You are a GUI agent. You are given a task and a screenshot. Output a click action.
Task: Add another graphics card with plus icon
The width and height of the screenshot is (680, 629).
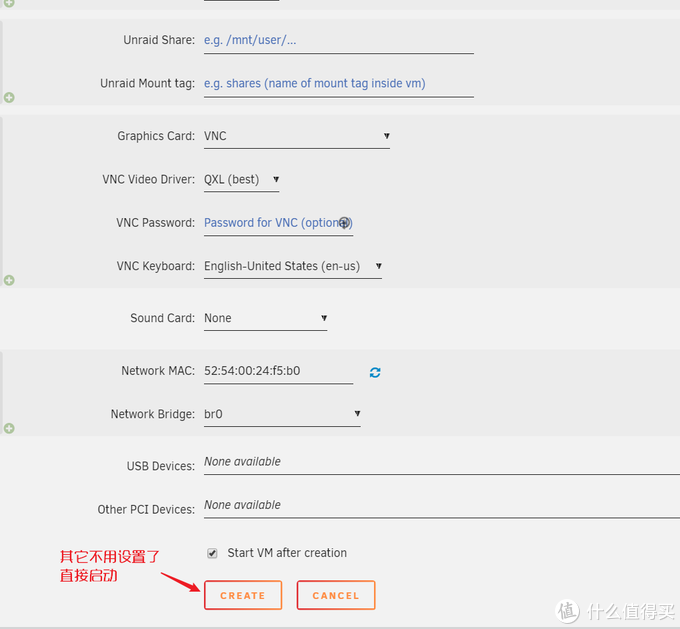[x=9, y=280]
